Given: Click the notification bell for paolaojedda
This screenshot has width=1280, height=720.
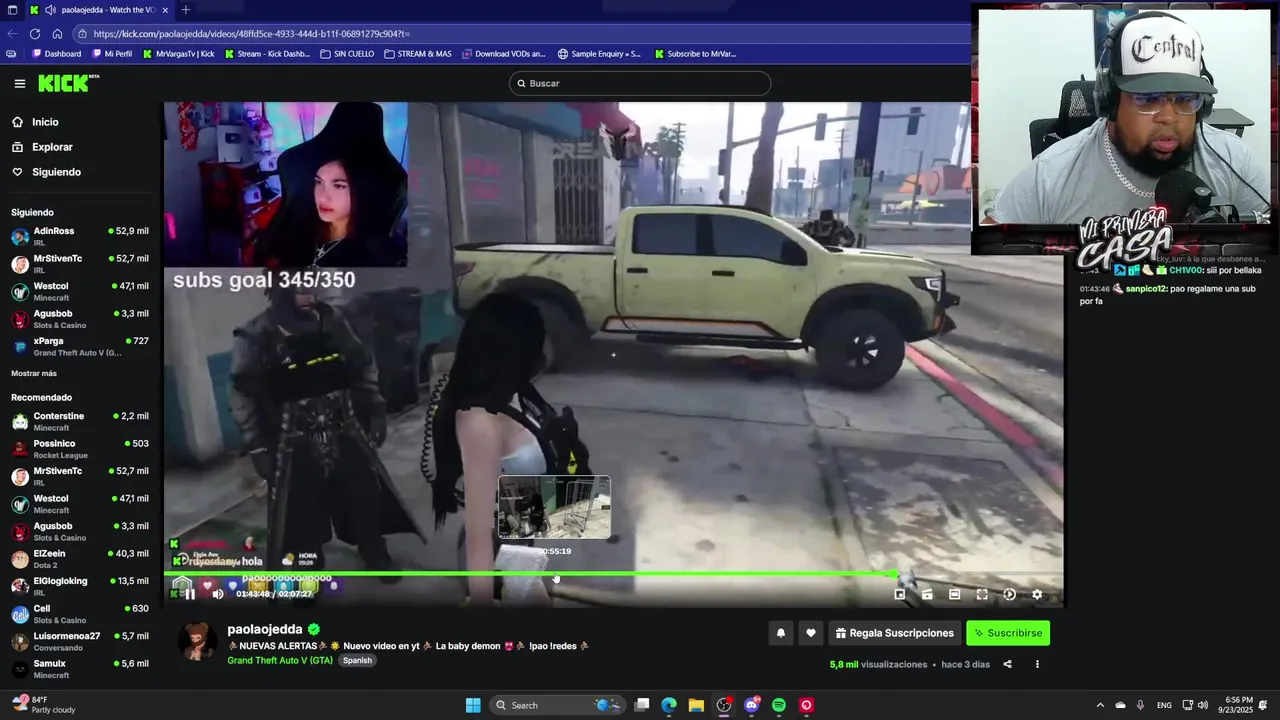Looking at the screenshot, I should [781, 633].
